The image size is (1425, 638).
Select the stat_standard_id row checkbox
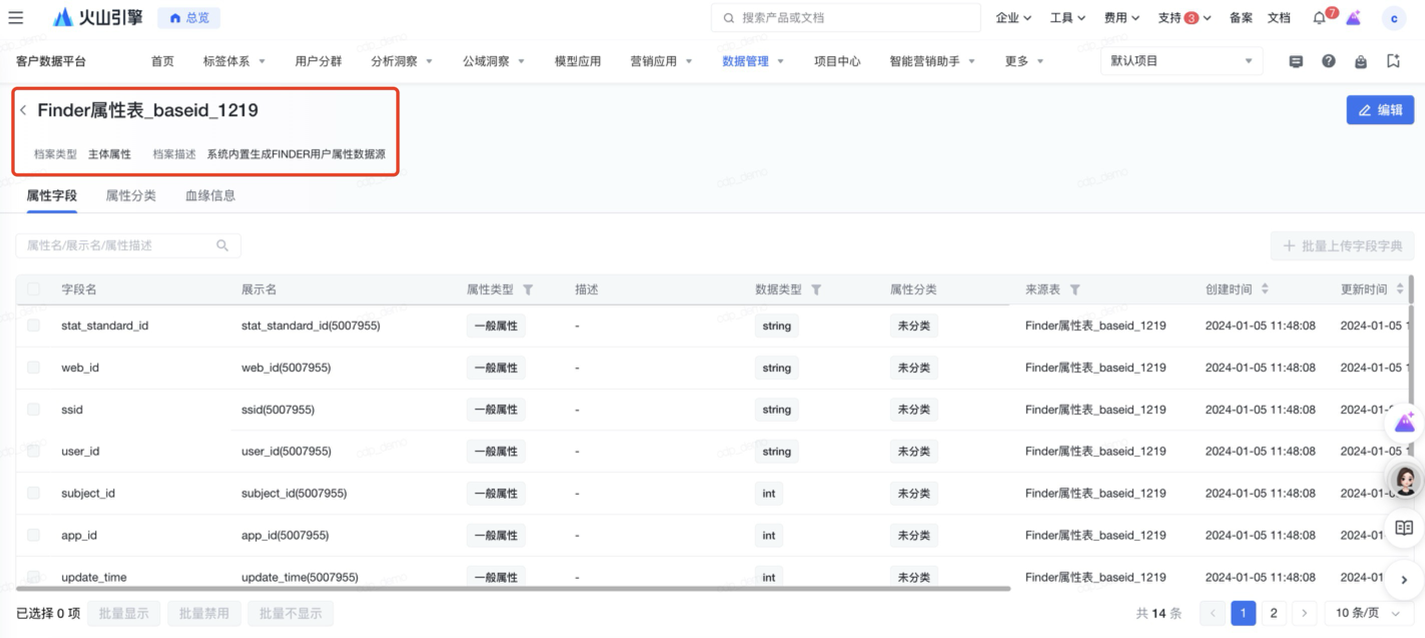tap(34, 326)
